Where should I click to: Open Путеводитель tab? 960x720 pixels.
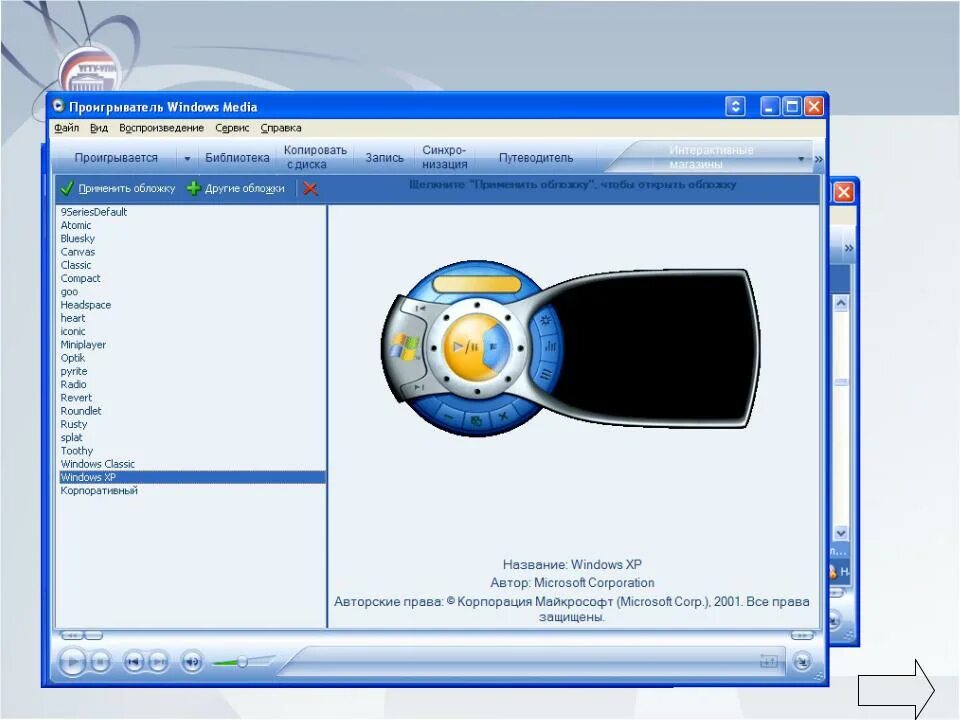coord(536,157)
